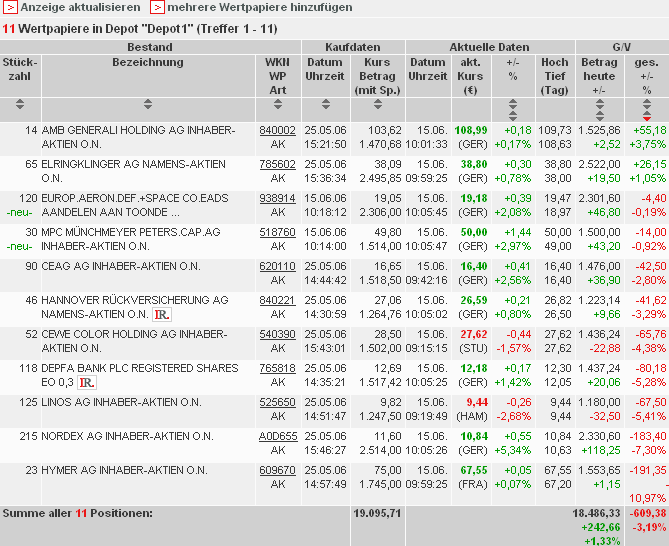Viewport: 669px width, 546px height.
Task: Click the red arrow icon before Anzeige aktualisieren
Action: click(x=10, y=7)
